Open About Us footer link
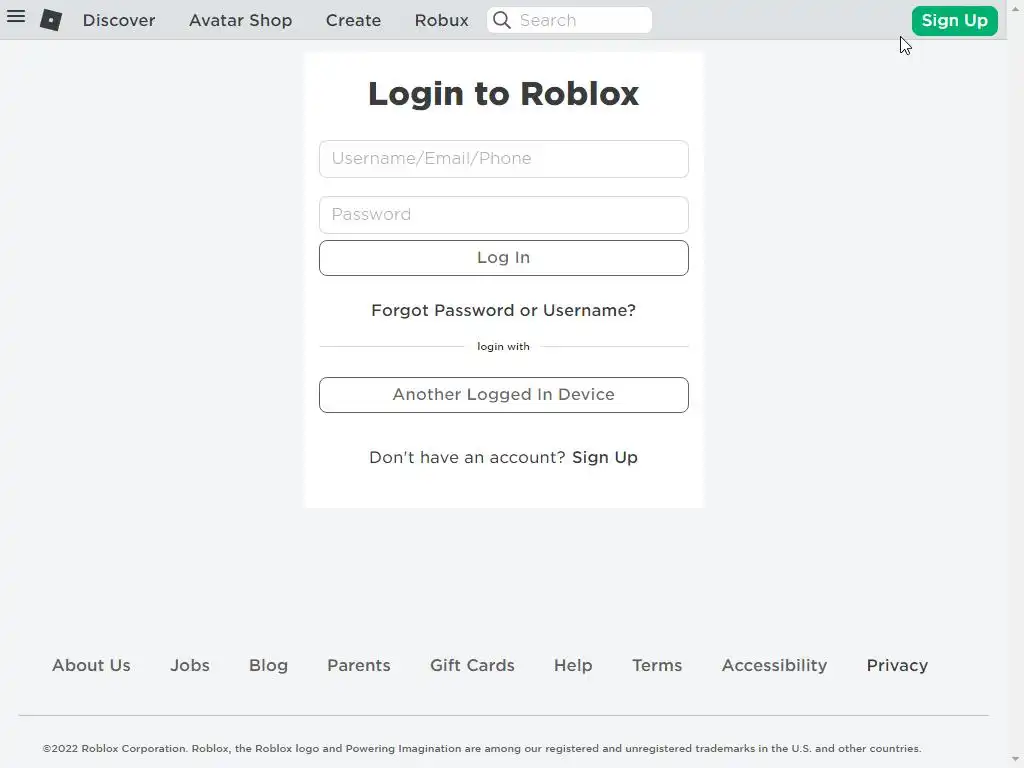 click(91, 665)
